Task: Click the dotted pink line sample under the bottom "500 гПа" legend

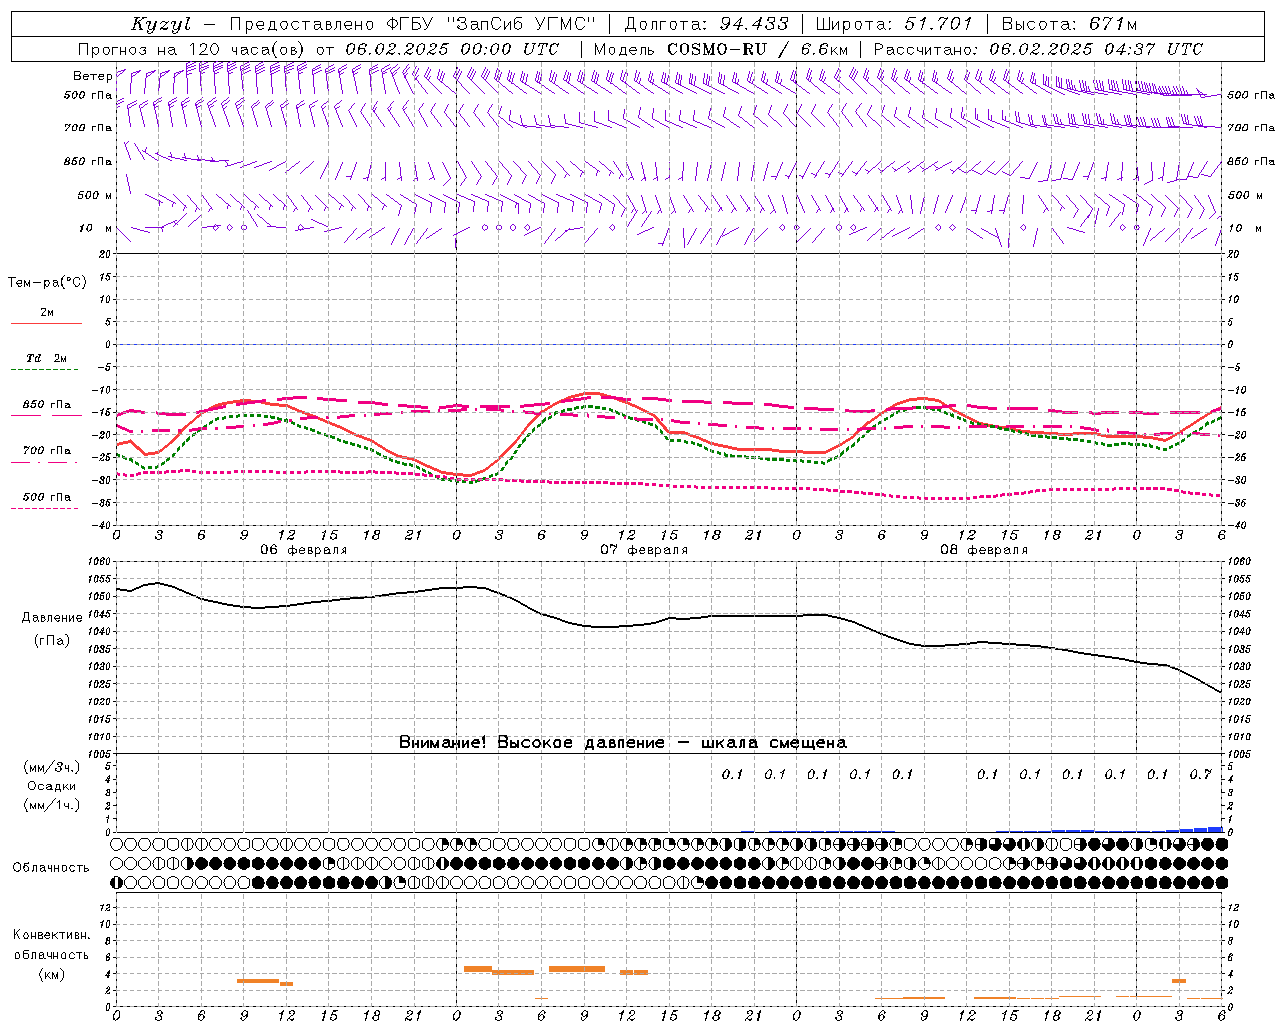Action: 45,509
